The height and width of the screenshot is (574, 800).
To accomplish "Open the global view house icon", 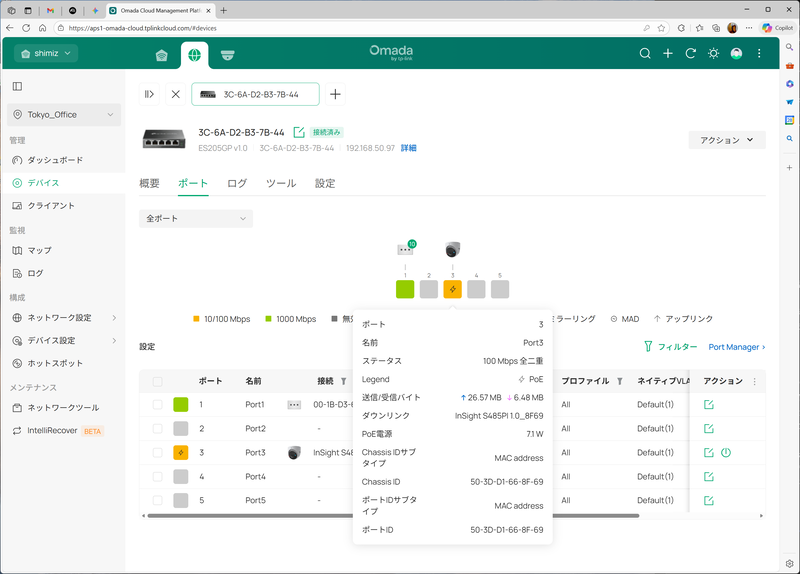I will tap(162, 55).
